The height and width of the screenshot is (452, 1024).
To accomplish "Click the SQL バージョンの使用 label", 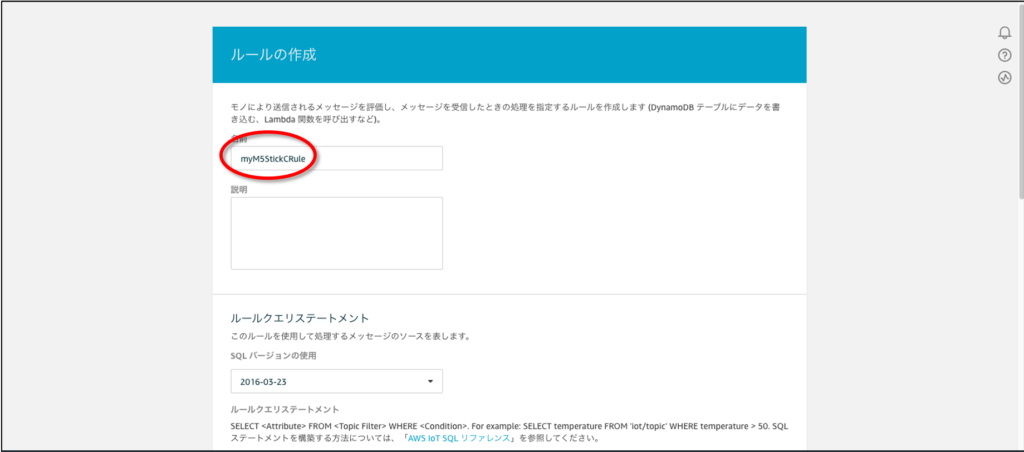I will coord(273,357).
